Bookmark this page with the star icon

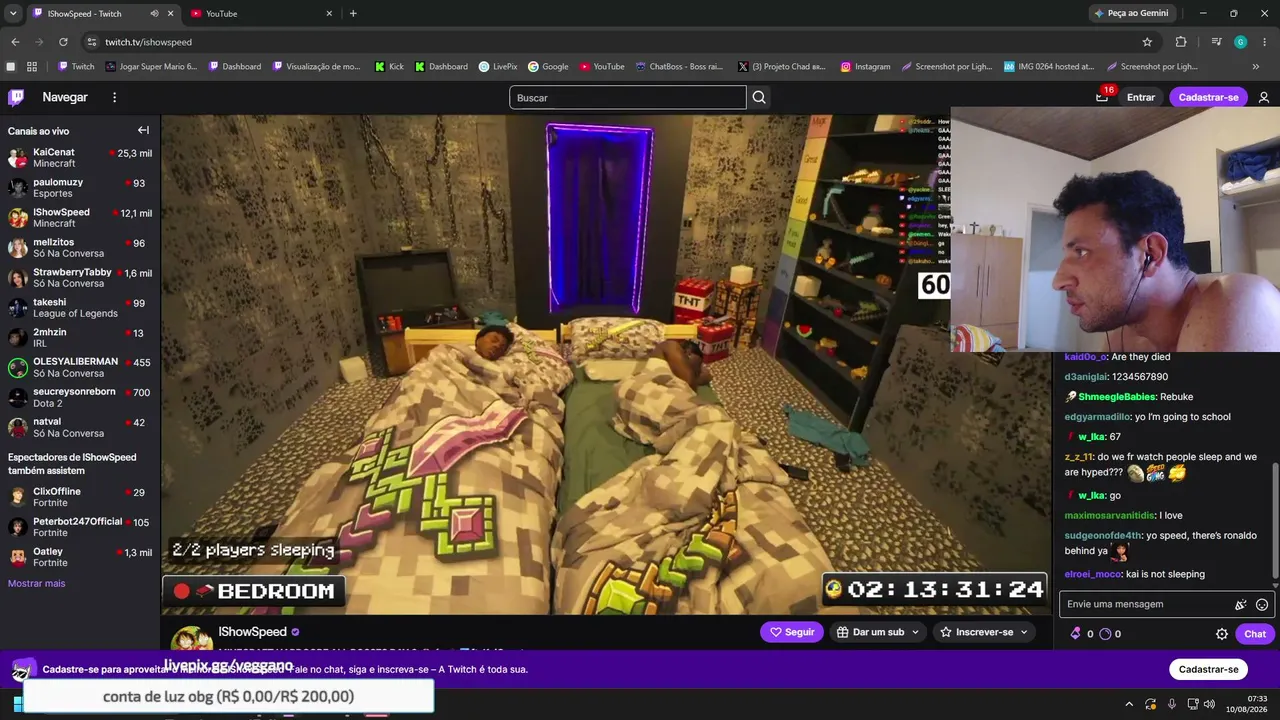1147,42
